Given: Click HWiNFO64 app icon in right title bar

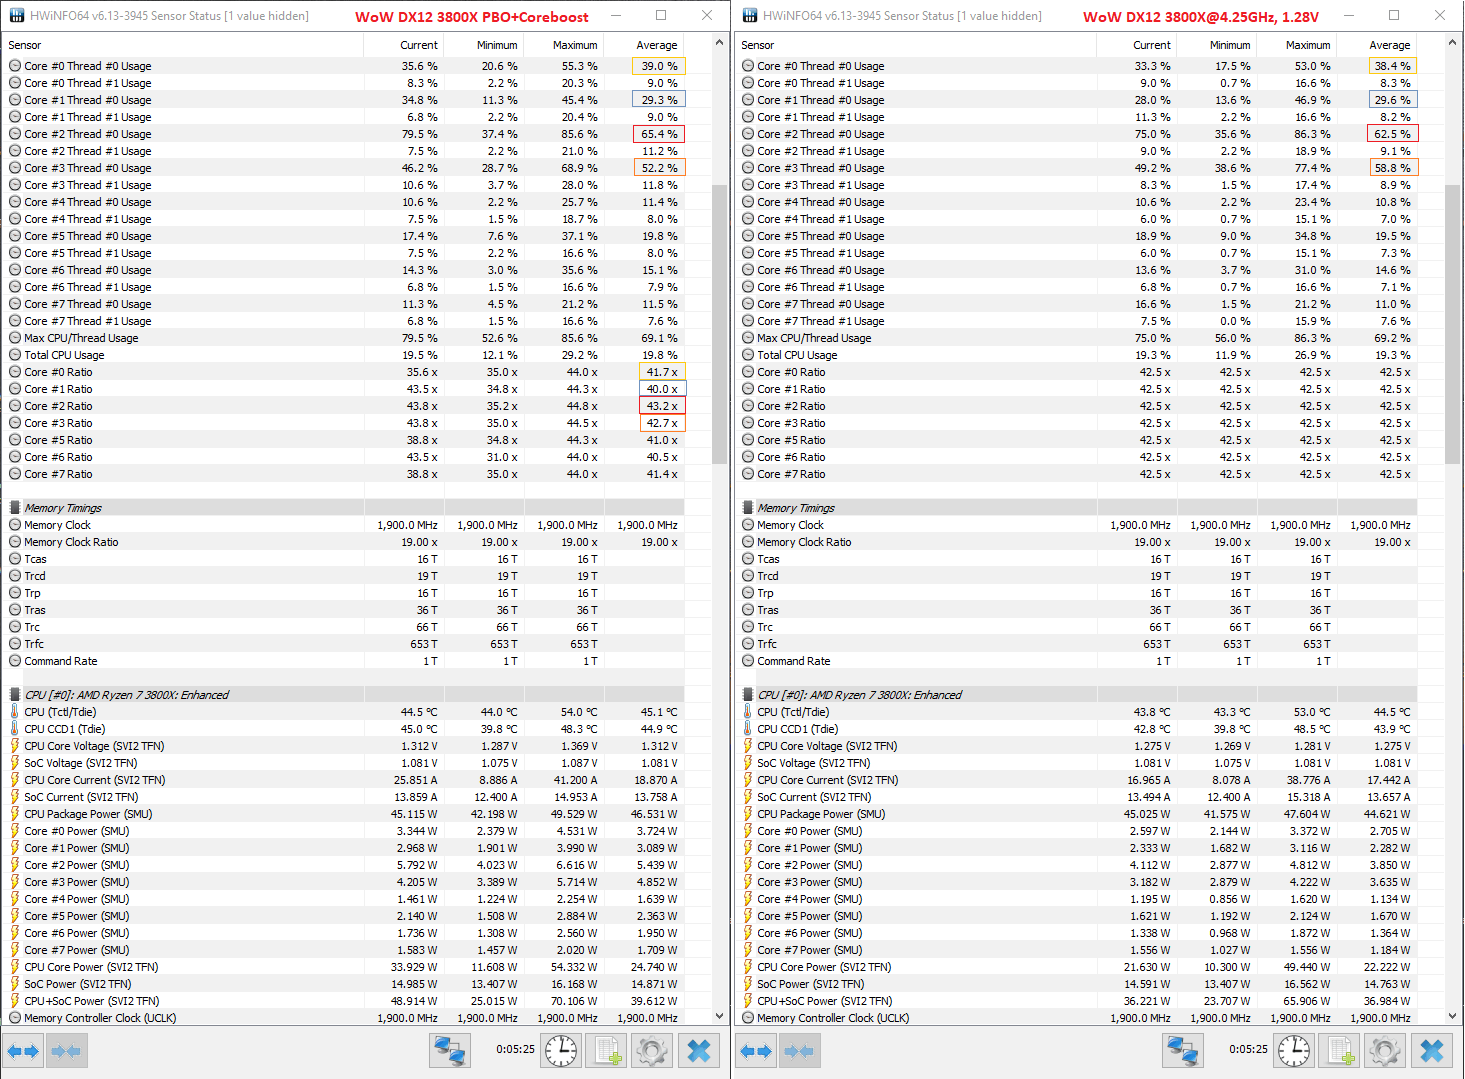Looking at the screenshot, I should tap(748, 16).
